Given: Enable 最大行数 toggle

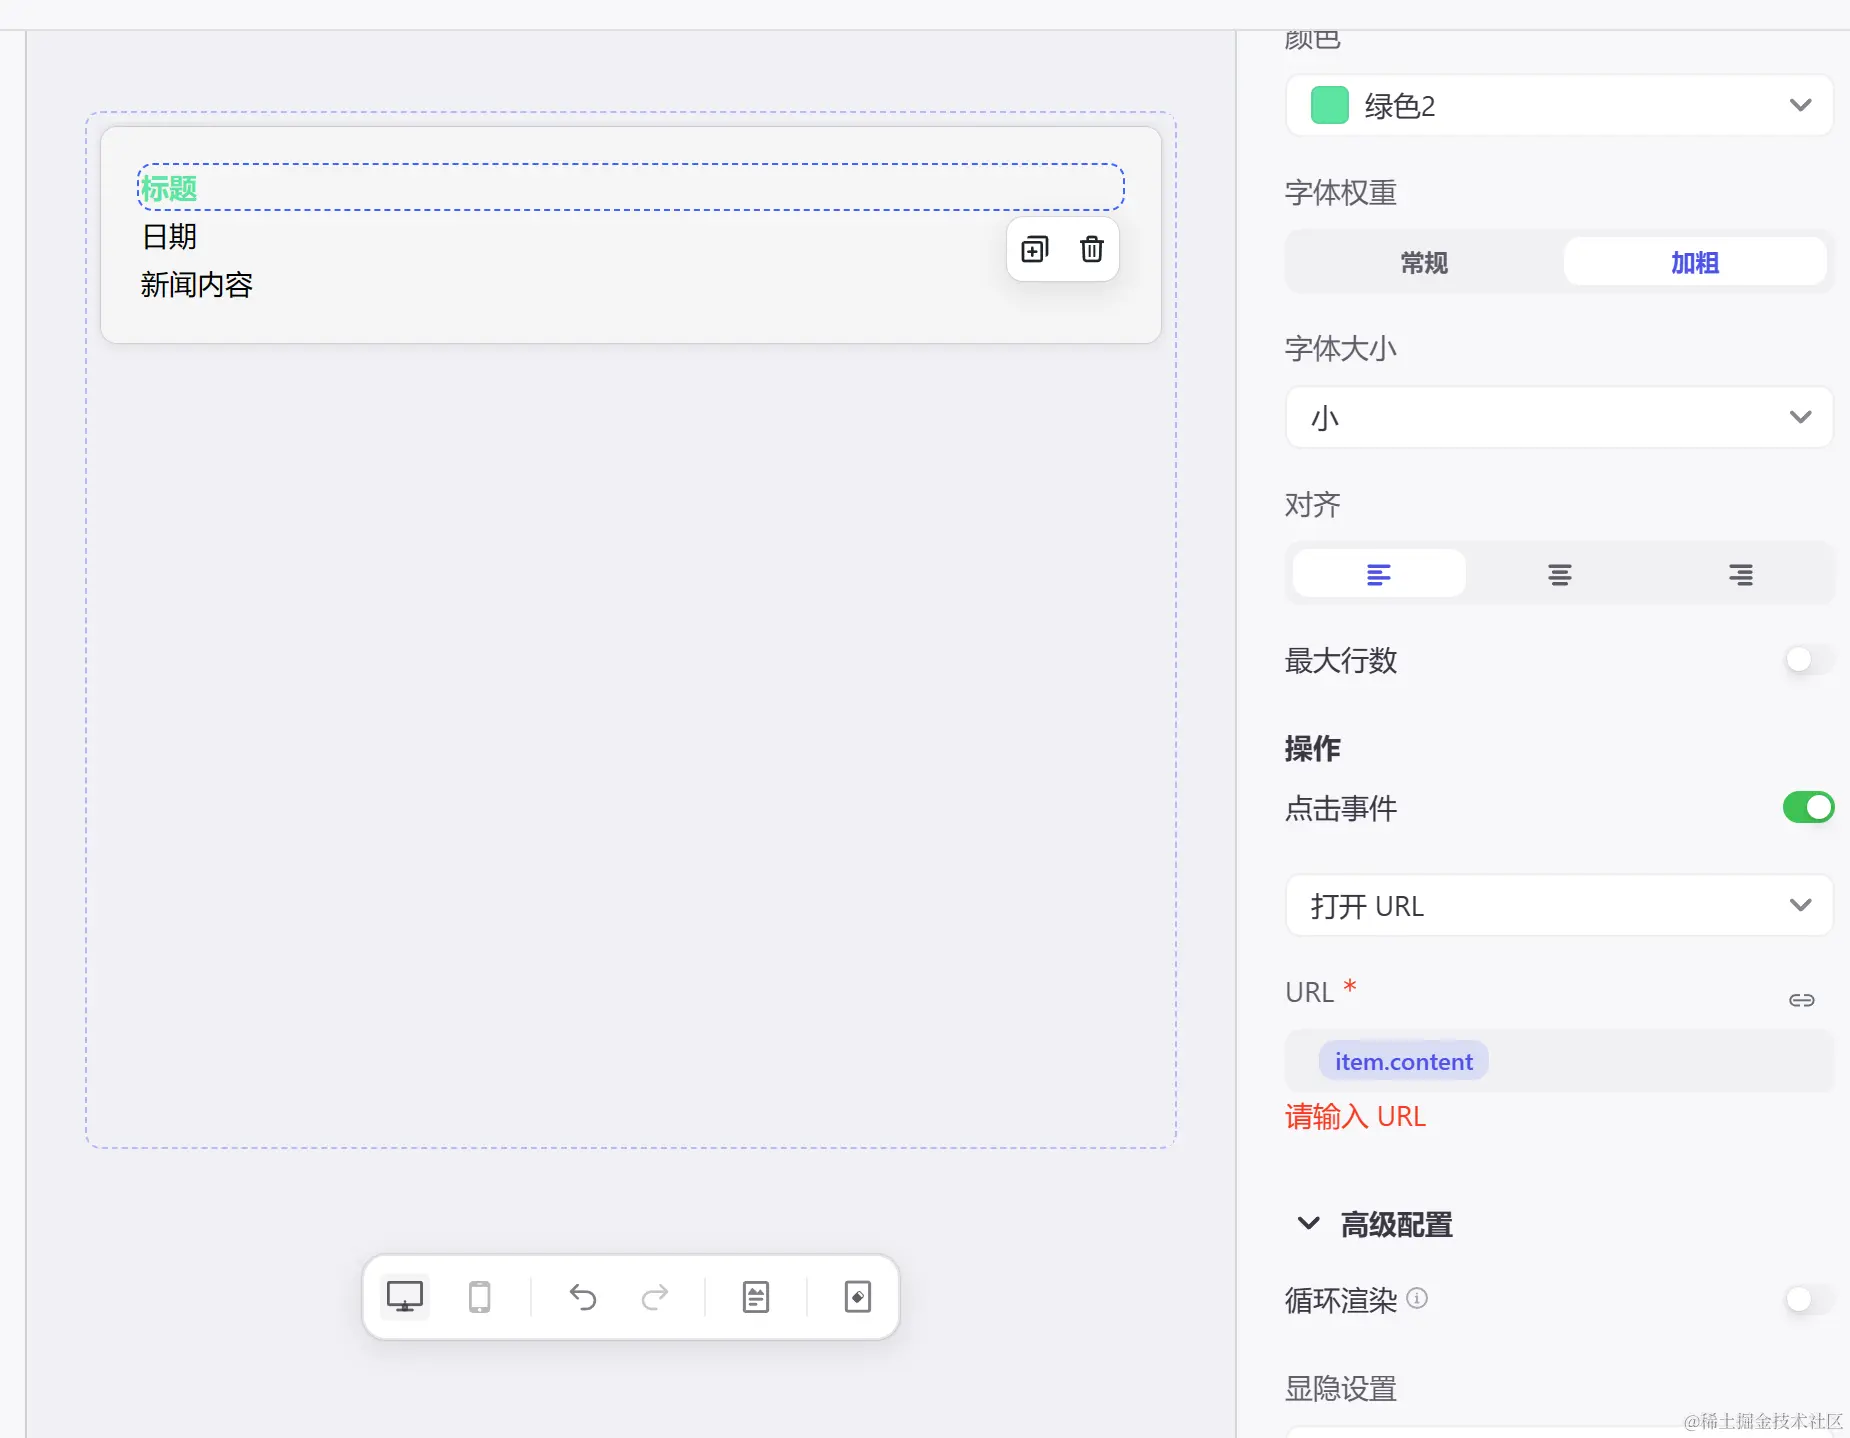Looking at the screenshot, I should pyautogui.click(x=1806, y=660).
